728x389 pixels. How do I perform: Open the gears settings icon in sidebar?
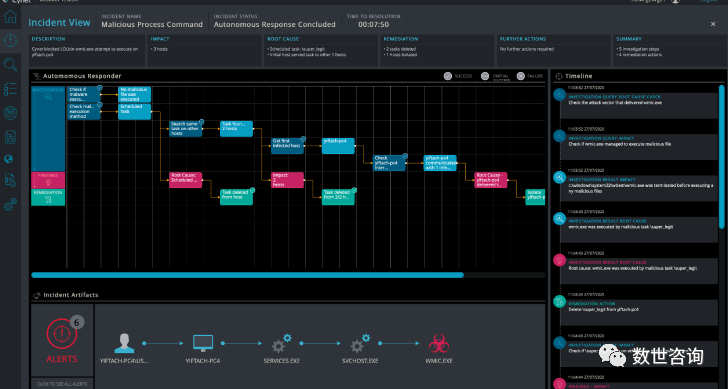[x=10, y=204]
